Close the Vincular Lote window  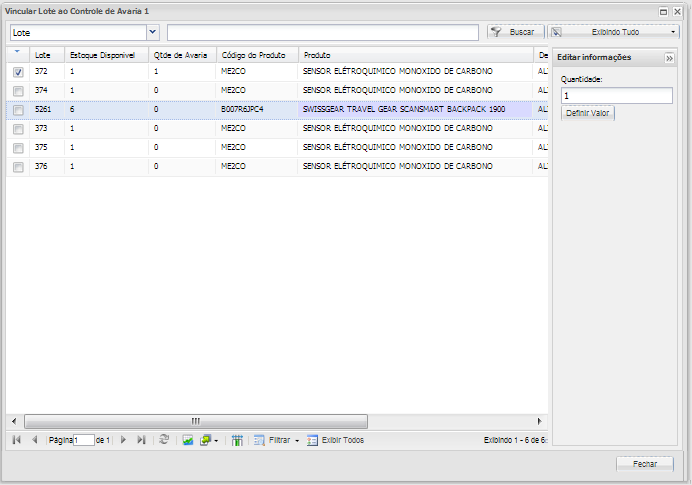point(677,12)
